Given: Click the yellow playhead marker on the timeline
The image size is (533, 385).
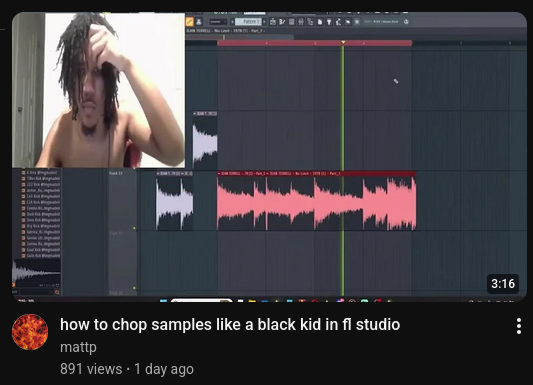Looking at the screenshot, I should point(343,42).
